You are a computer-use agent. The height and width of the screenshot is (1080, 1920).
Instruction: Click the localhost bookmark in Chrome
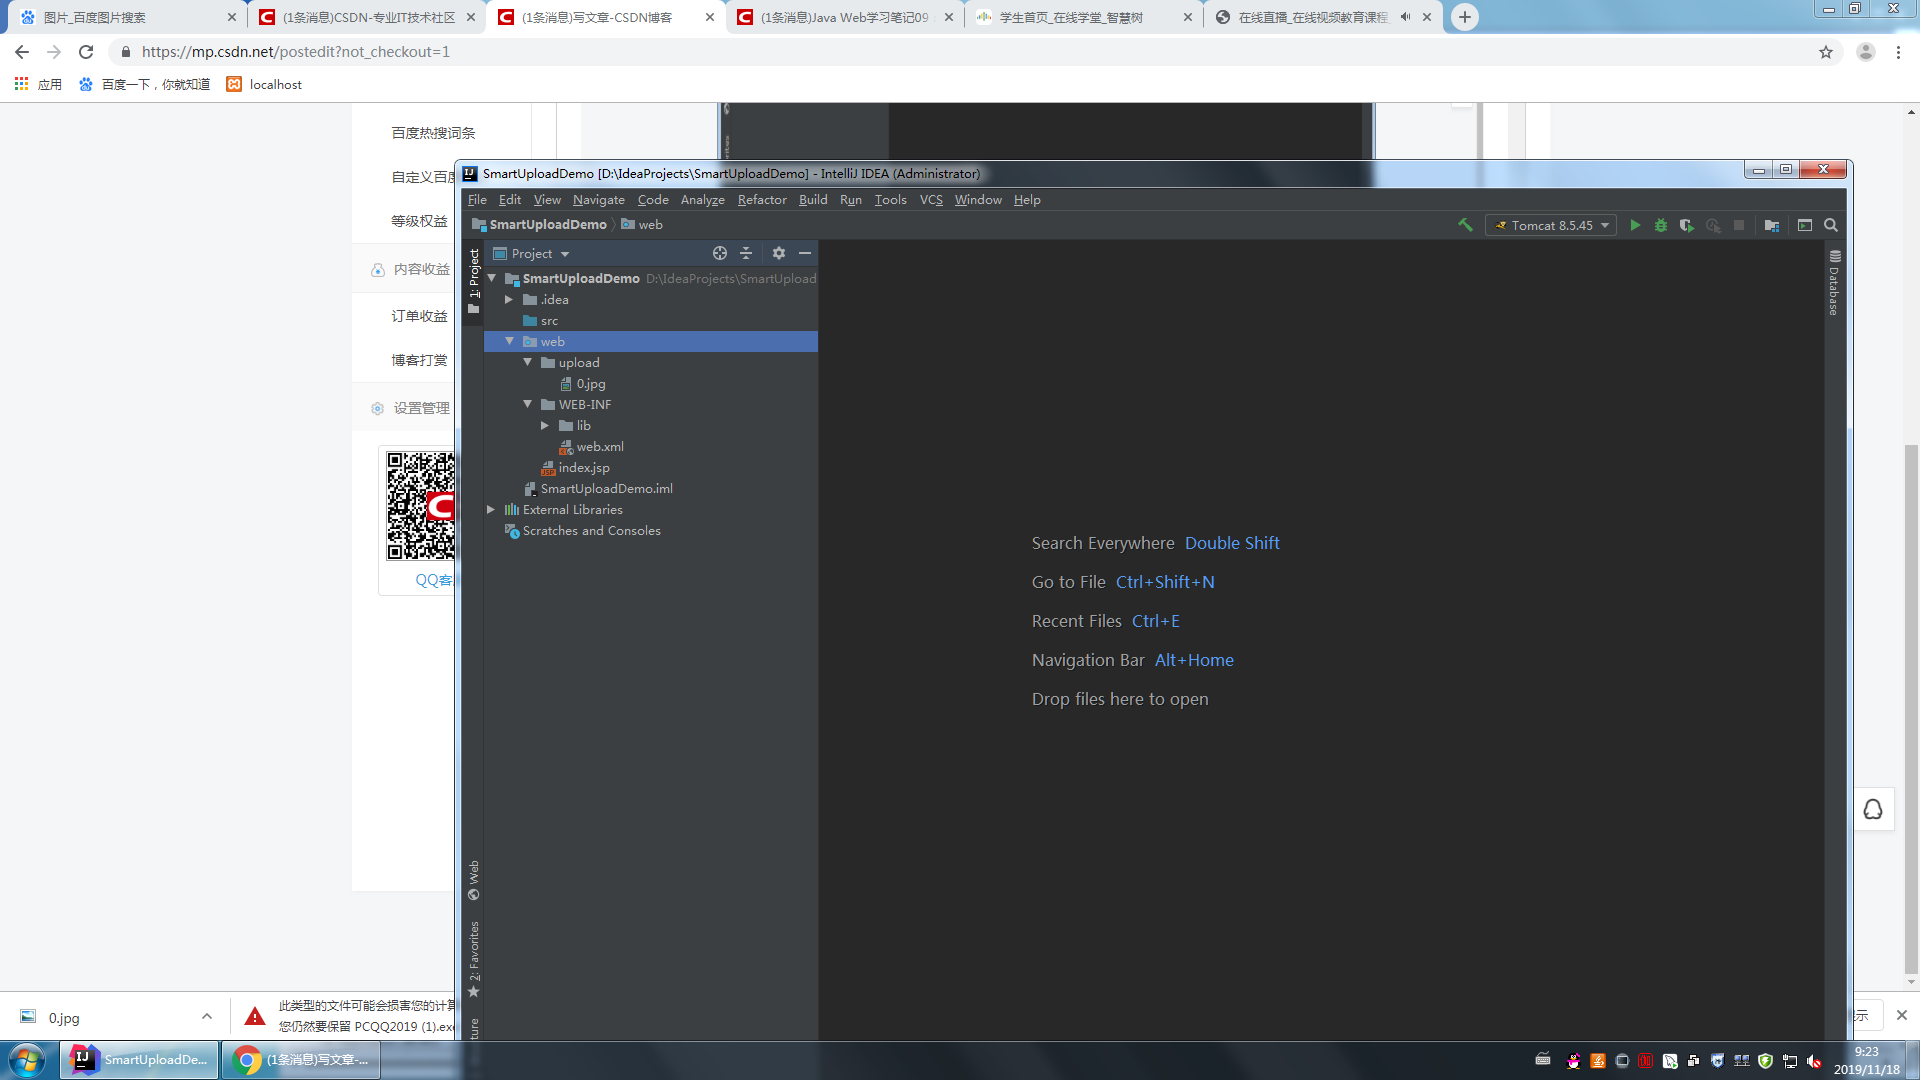tap(265, 84)
